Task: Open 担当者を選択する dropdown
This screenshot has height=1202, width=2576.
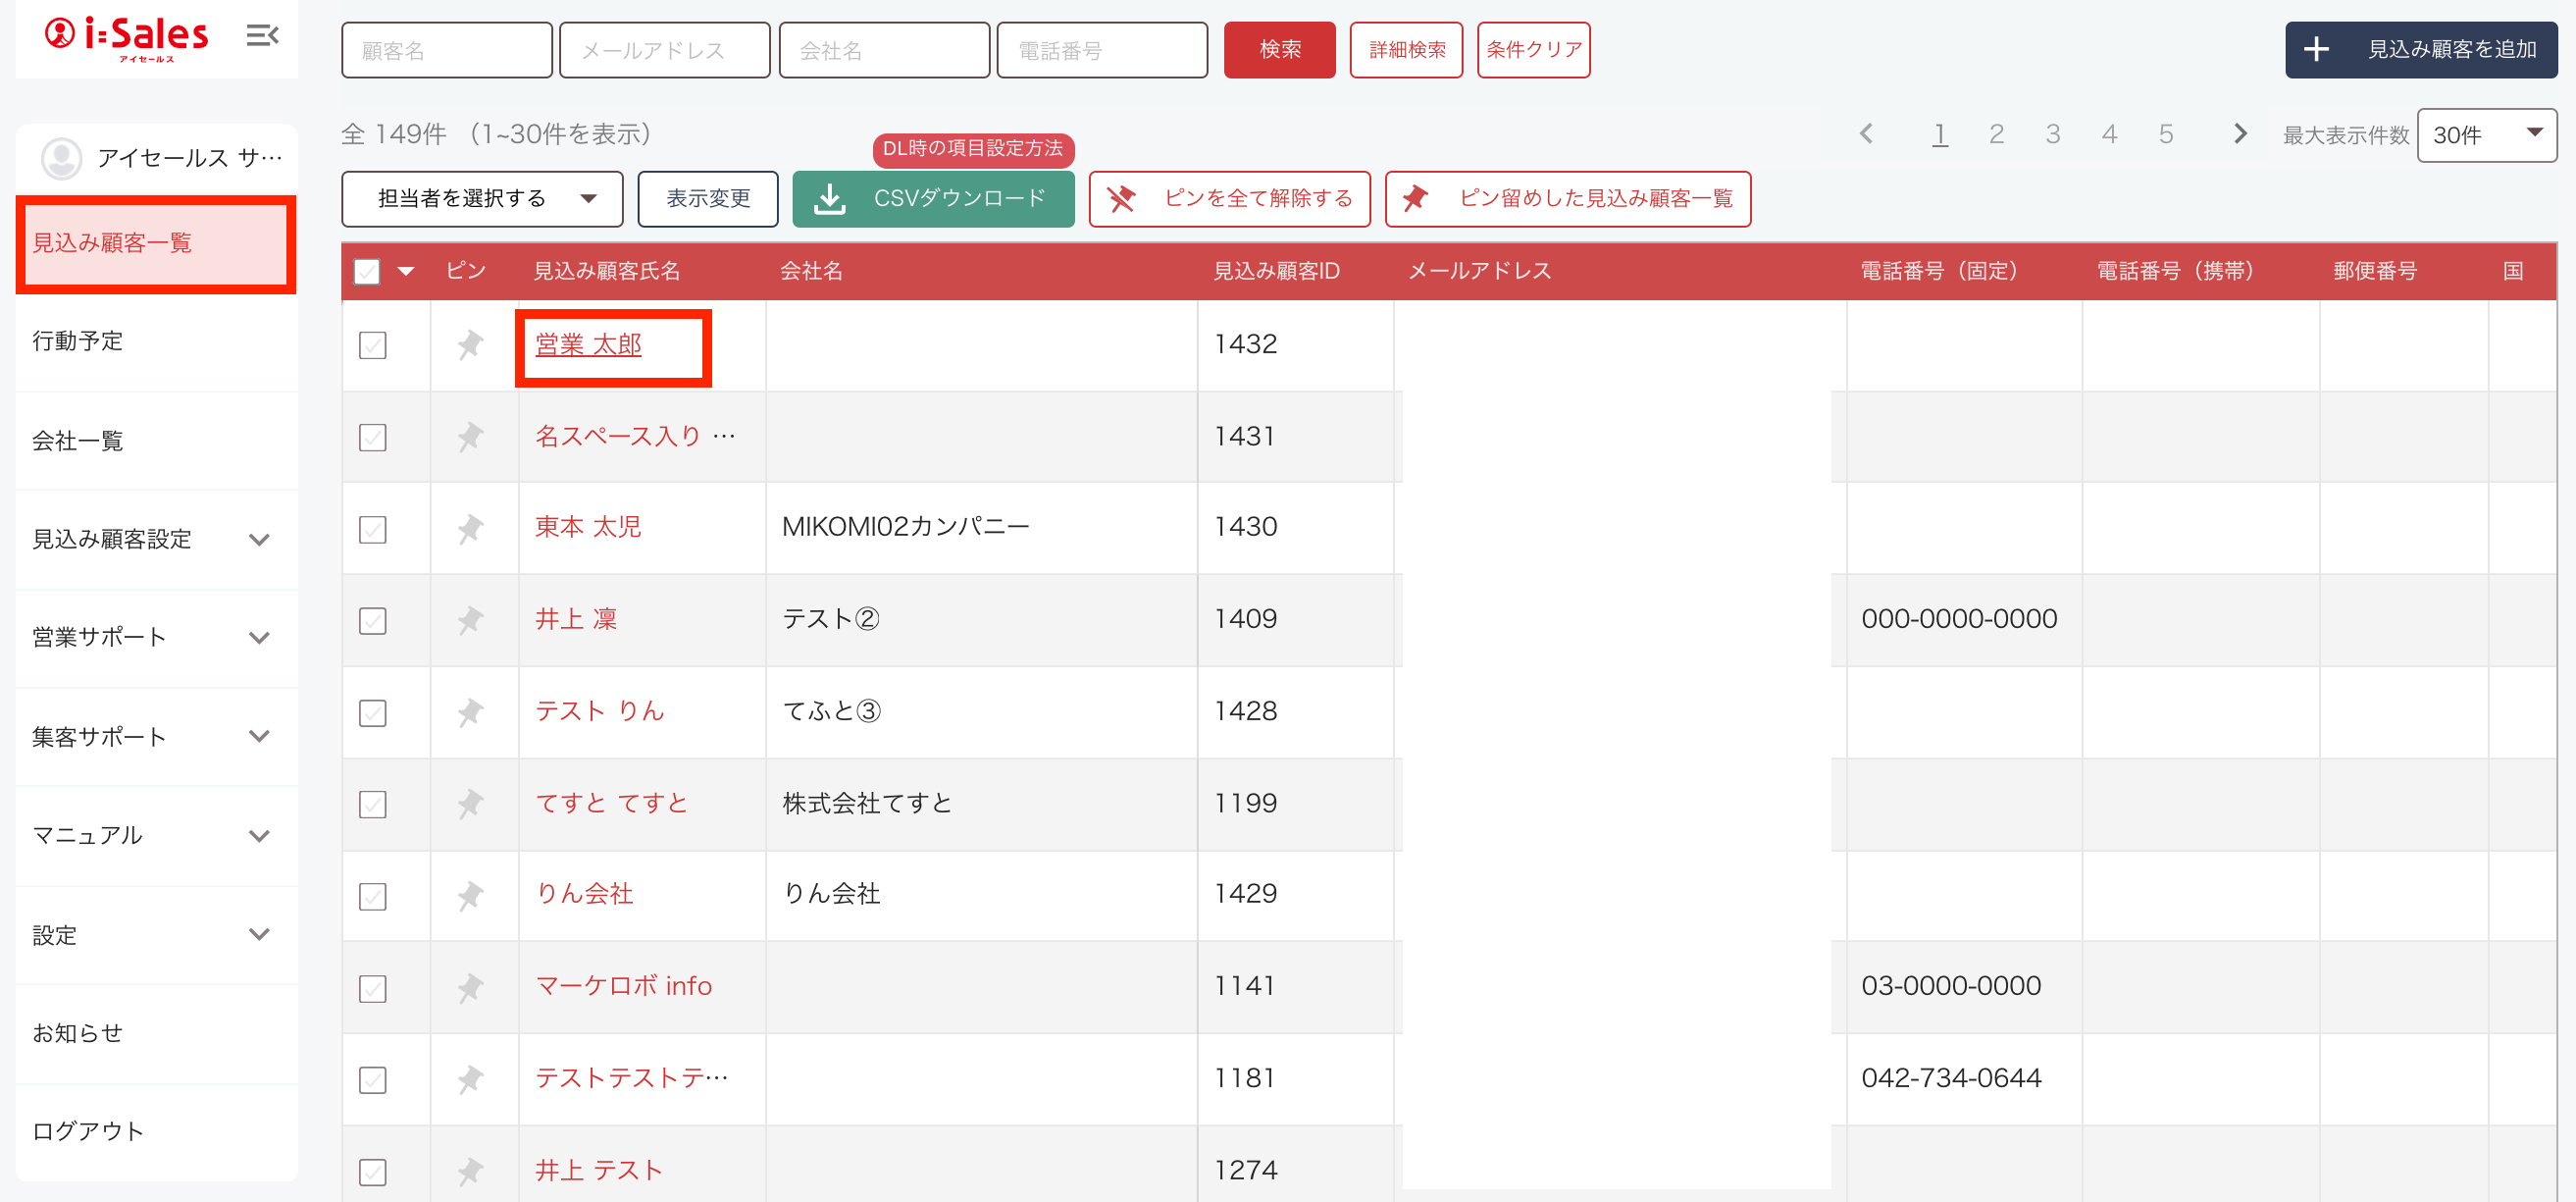Action: tap(482, 199)
